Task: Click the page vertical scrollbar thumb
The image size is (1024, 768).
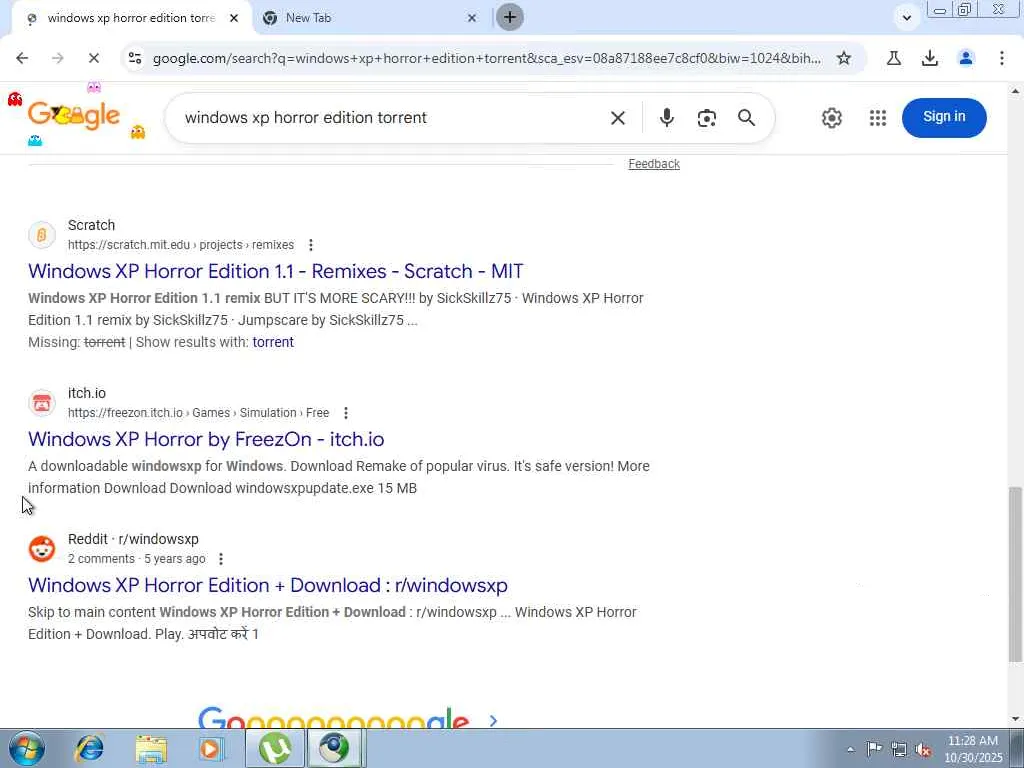Action: (x=1015, y=573)
